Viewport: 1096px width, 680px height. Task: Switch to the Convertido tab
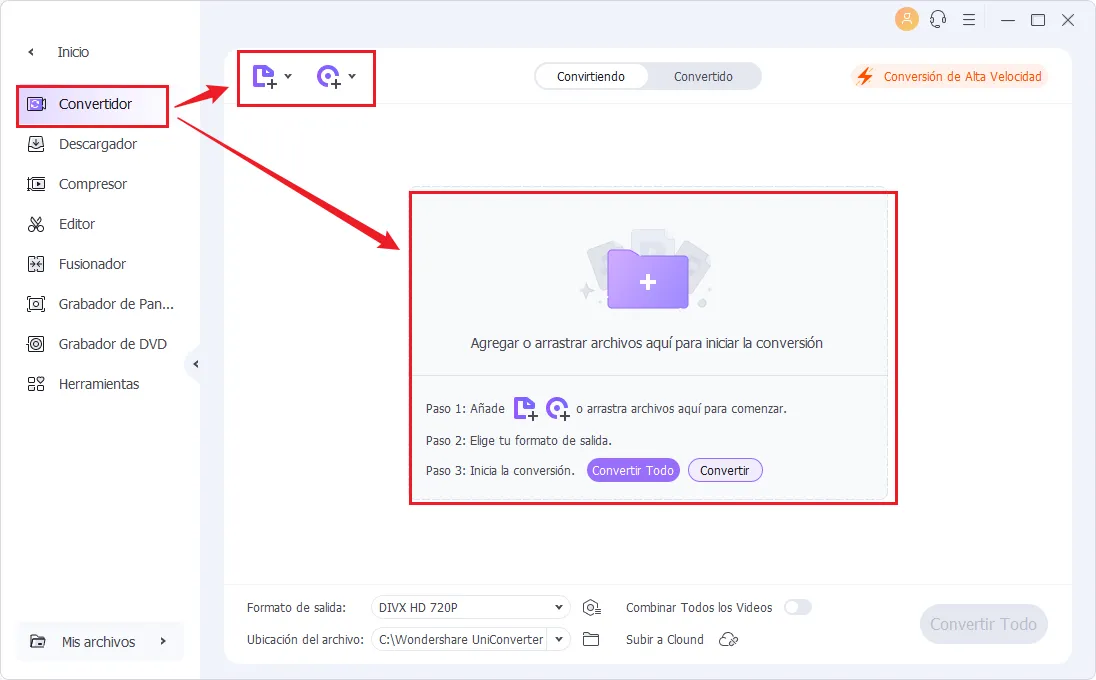[703, 77]
